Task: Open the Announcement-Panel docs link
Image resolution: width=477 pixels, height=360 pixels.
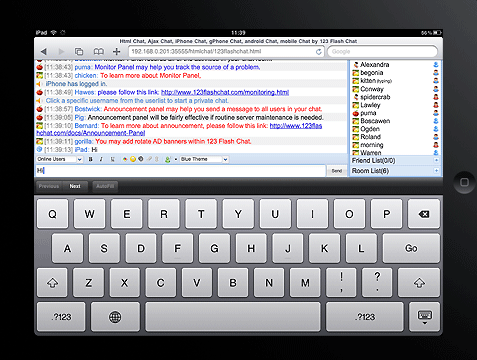Action: coord(91,133)
